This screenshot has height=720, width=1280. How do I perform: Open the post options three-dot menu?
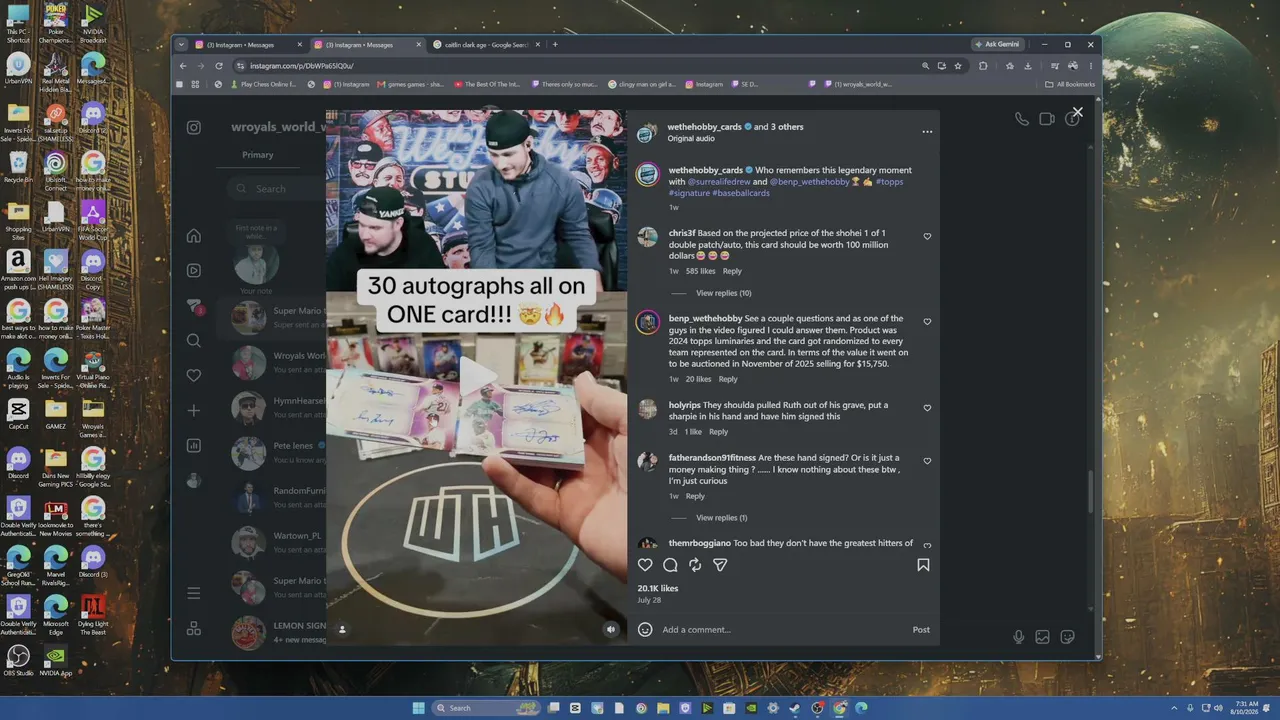click(927, 132)
